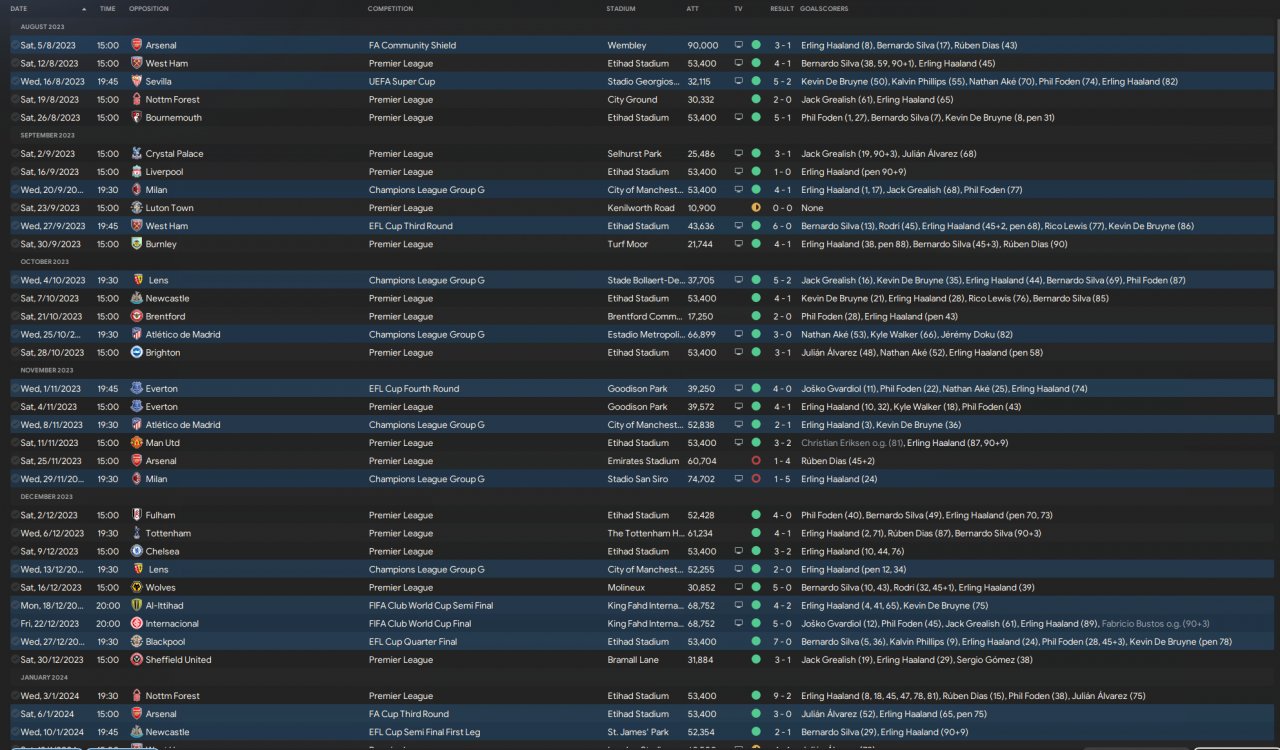
Task: Click the Sat, 23/9/2023 fixture date
Action: [x=48, y=208]
